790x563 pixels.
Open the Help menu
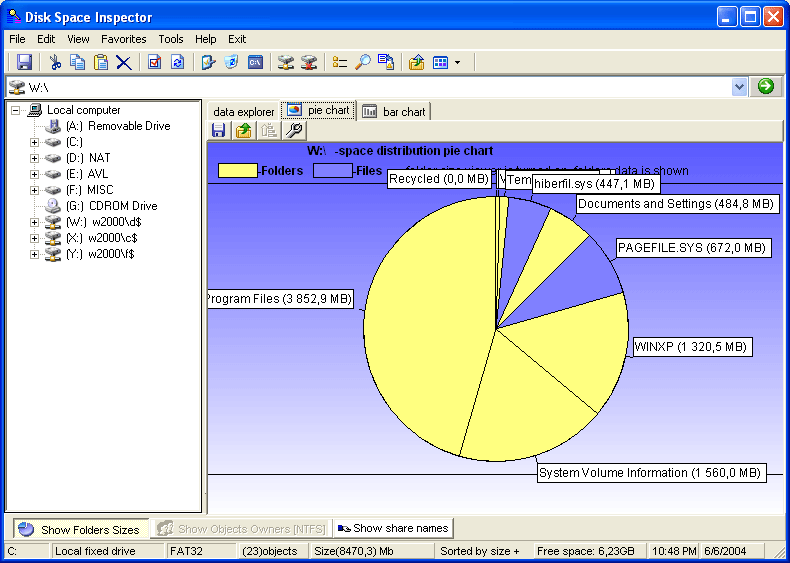coord(206,39)
